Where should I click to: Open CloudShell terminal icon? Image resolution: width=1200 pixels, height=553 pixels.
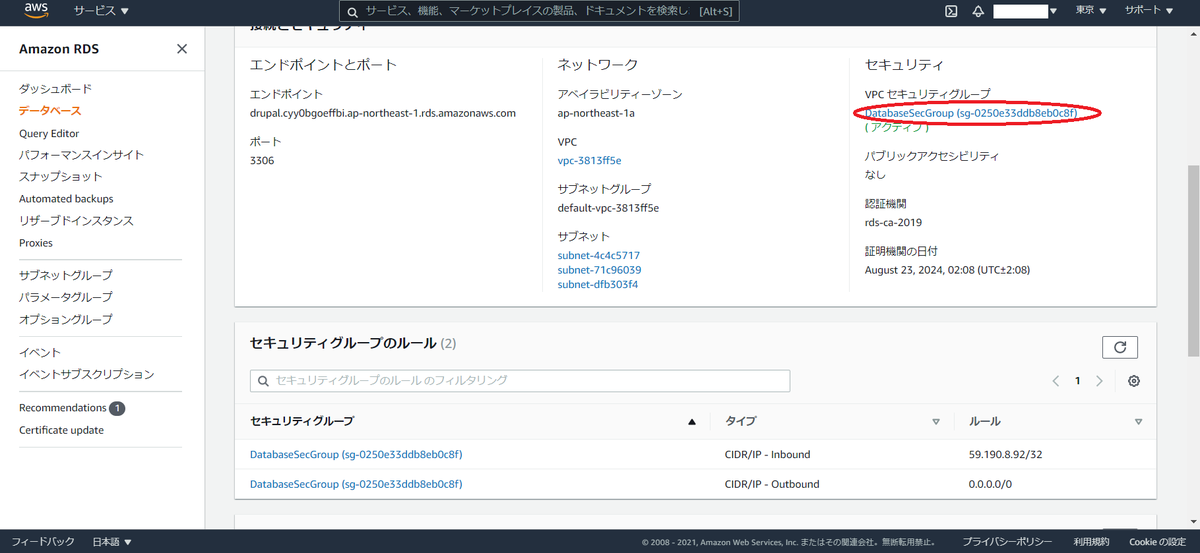point(951,11)
